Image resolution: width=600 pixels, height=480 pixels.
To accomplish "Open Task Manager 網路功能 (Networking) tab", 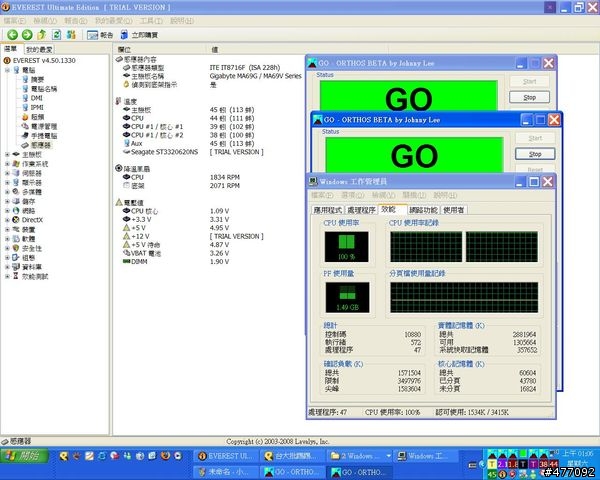I will (423, 210).
